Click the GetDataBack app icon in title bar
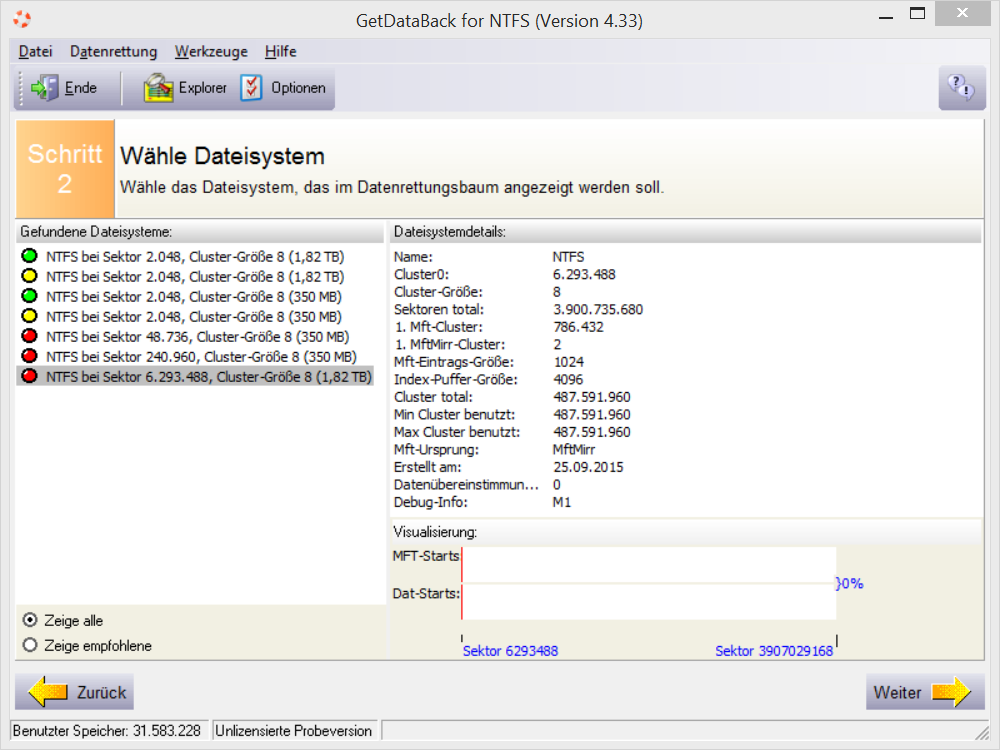The height and width of the screenshot is (750, 1000). (22, 20)
